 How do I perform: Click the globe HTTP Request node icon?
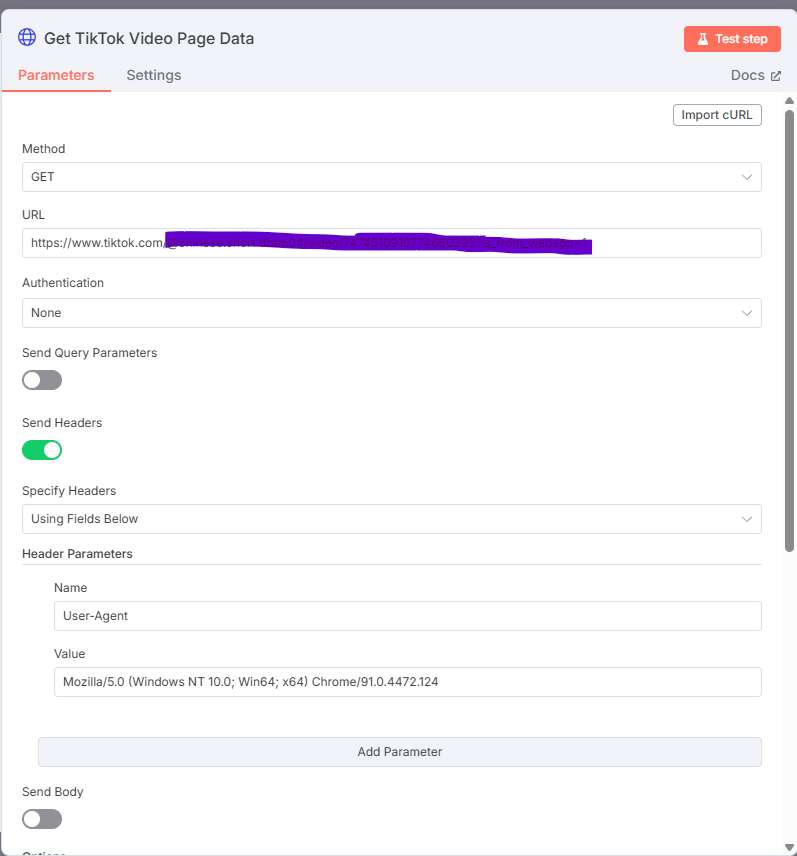[x=27, y=38]
